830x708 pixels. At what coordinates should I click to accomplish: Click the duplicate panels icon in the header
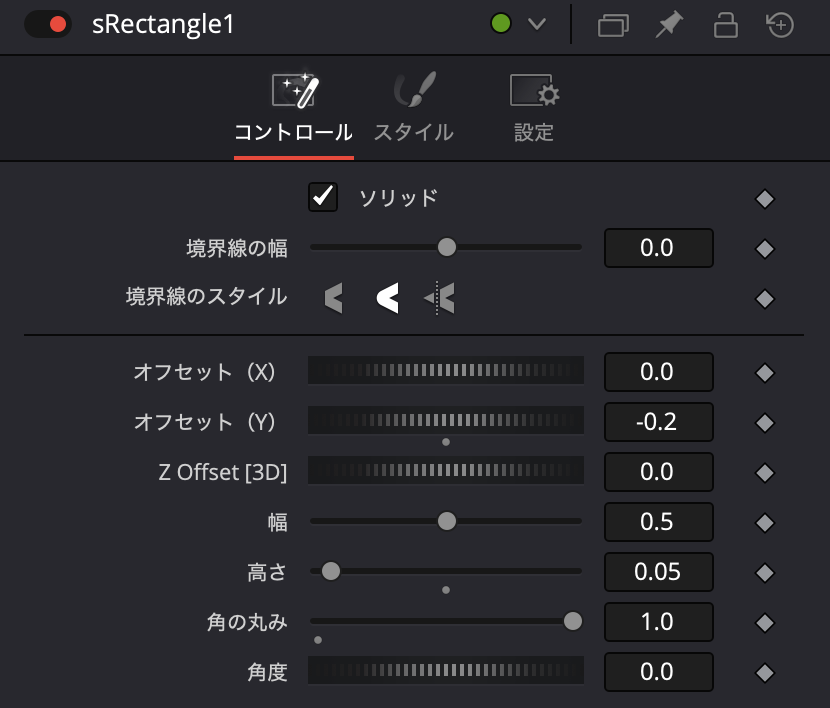612,25
